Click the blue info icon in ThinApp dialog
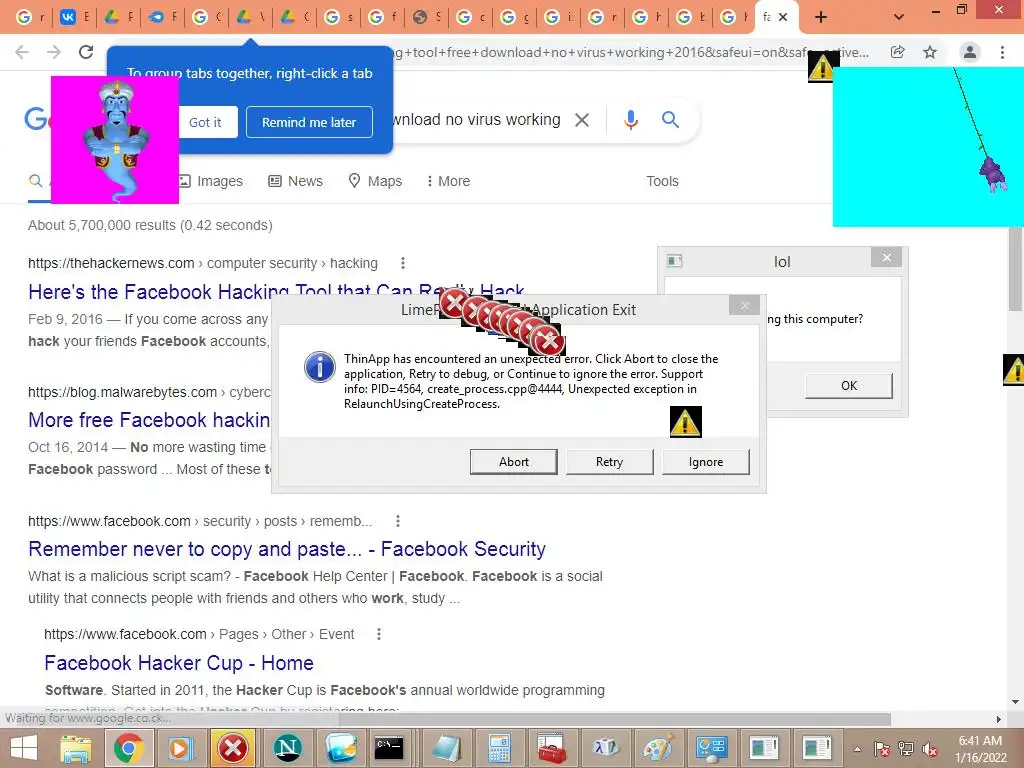1024x768 pixels. pos(320,367)
